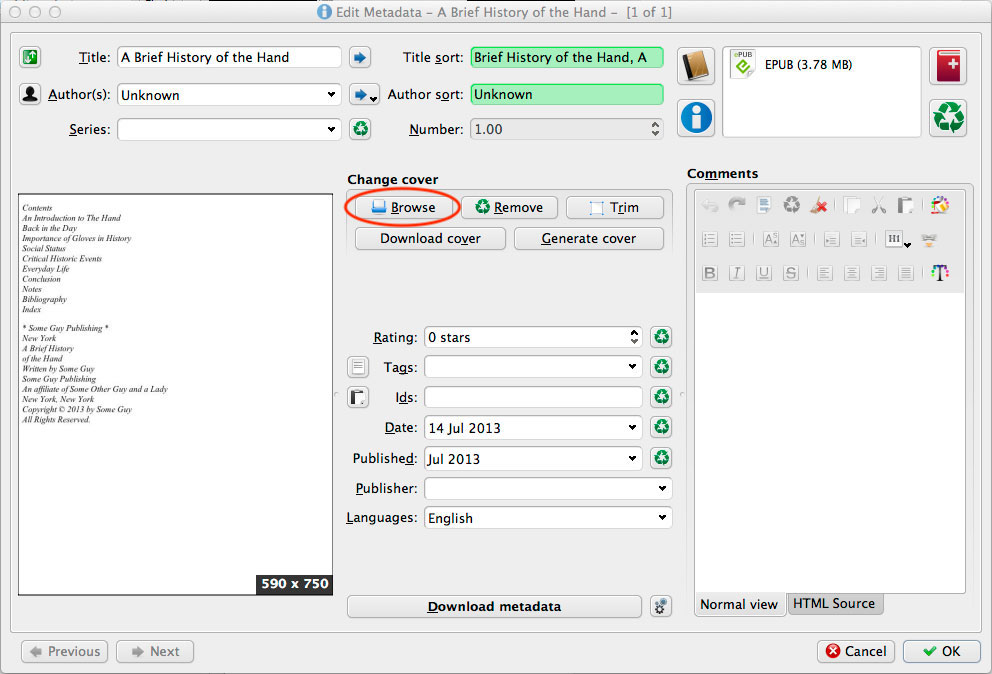Click the swap title and author icon
Viewport: 992px width, 674px height.
pyautogui.click(x=30, y=57)
